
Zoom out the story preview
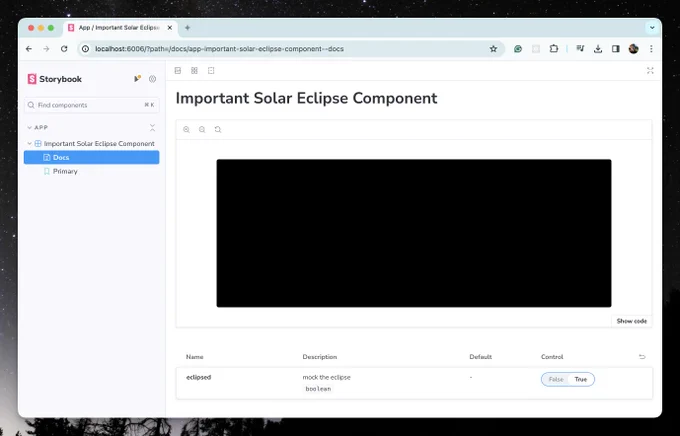coord(202,129)
